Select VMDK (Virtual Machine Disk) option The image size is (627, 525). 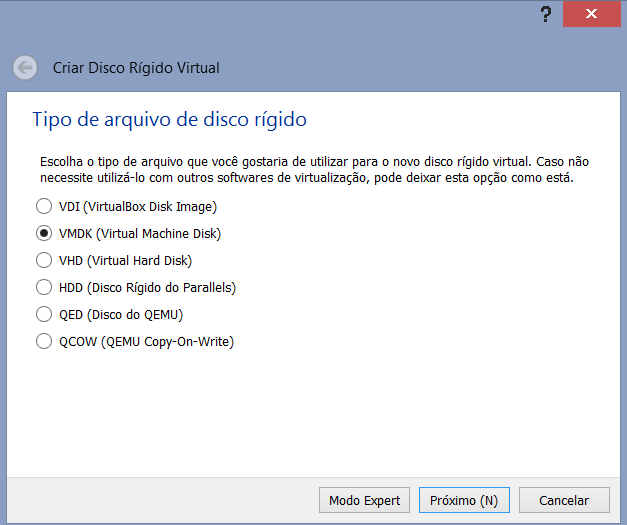tap(128, 234)
